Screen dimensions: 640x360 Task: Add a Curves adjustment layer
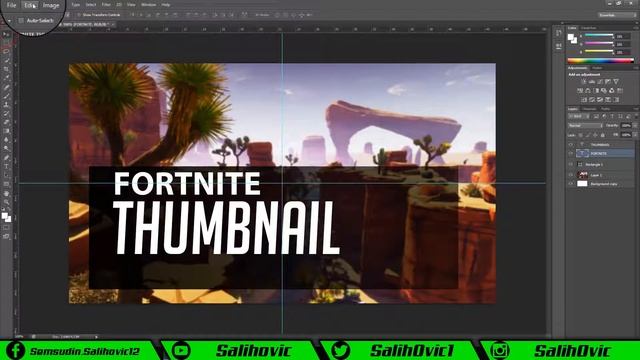click(x=600, y=82)
